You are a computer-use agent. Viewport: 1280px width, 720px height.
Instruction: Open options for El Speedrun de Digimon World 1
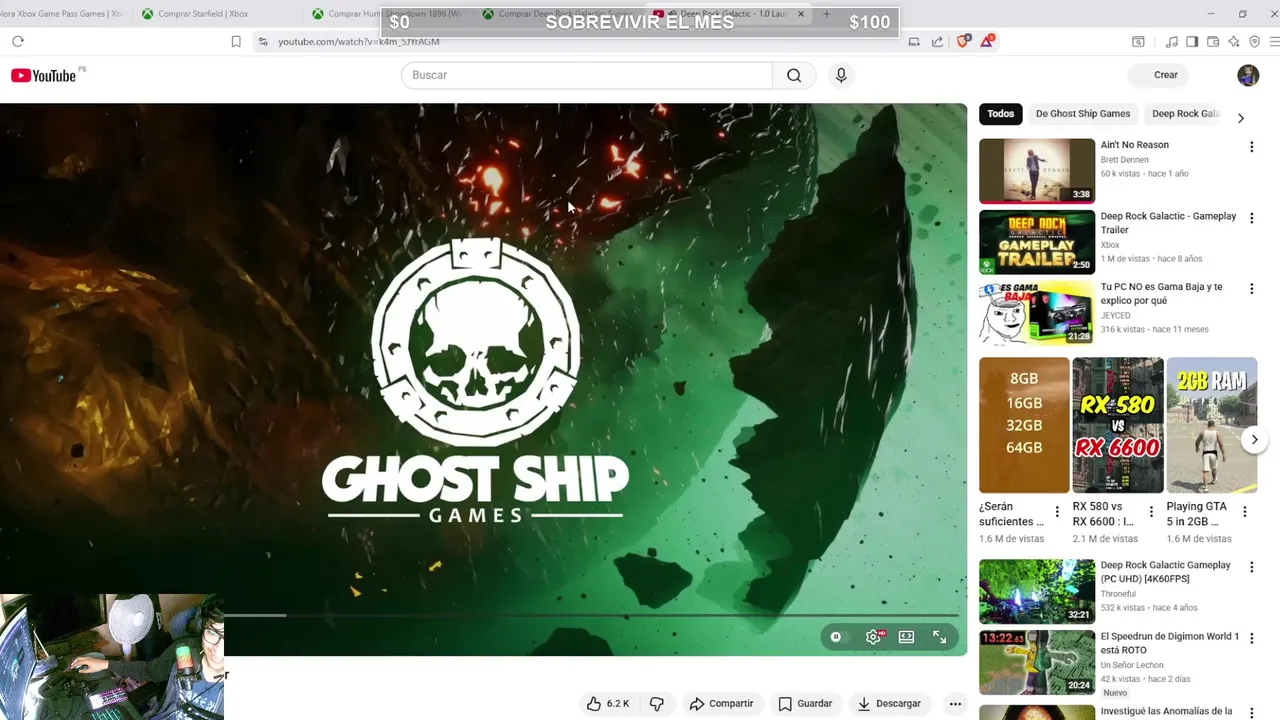click(1251, 638)
